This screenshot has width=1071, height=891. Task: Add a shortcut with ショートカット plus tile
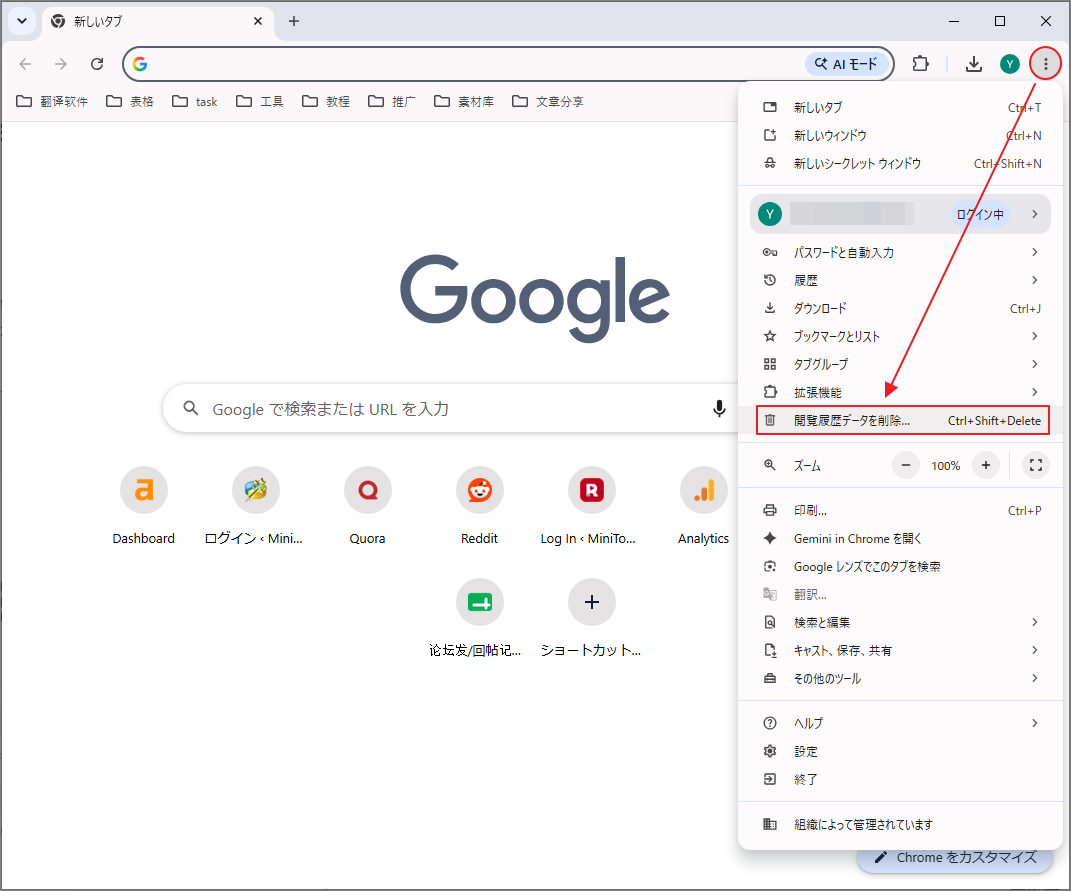click(592, 618)
